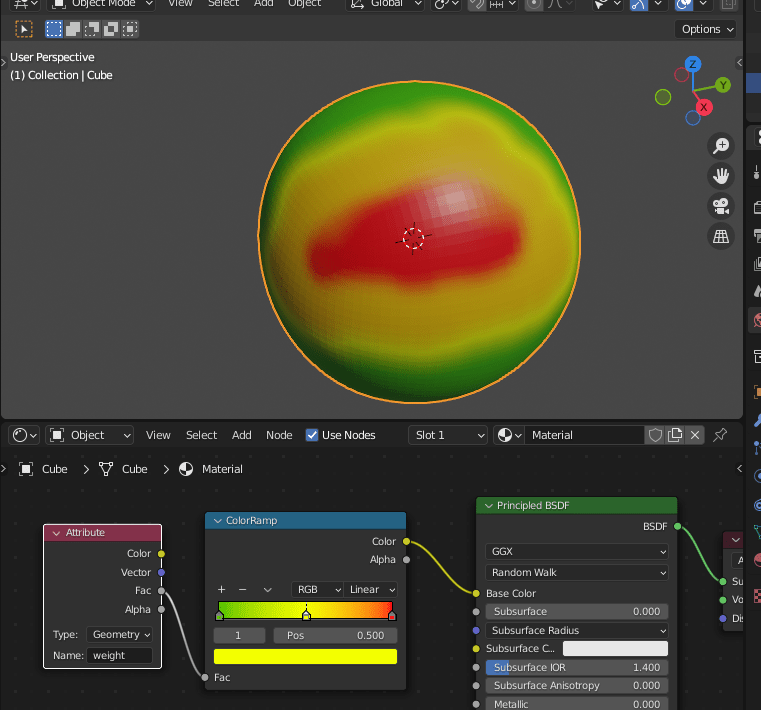The image size is (761, 710).
Task: Open the View menu in node editor
Action: tap(158, 435)
